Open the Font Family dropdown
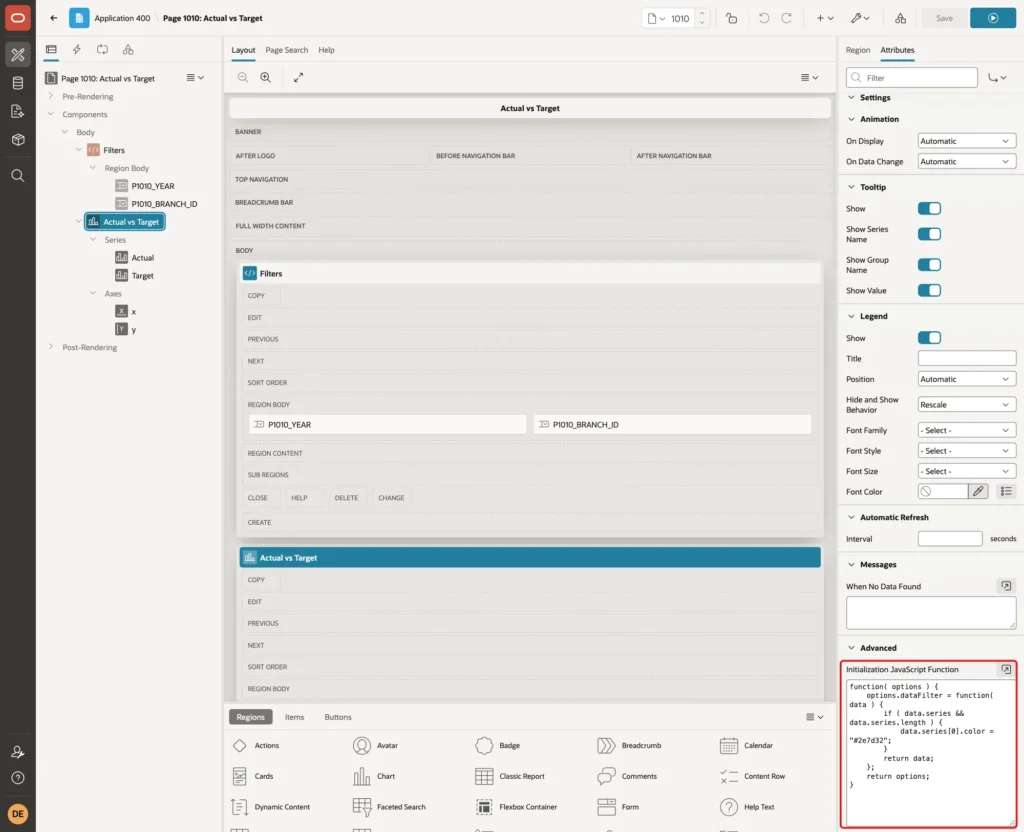The width and height of the screenshot is (1024, 832). (x=967, y=430)
